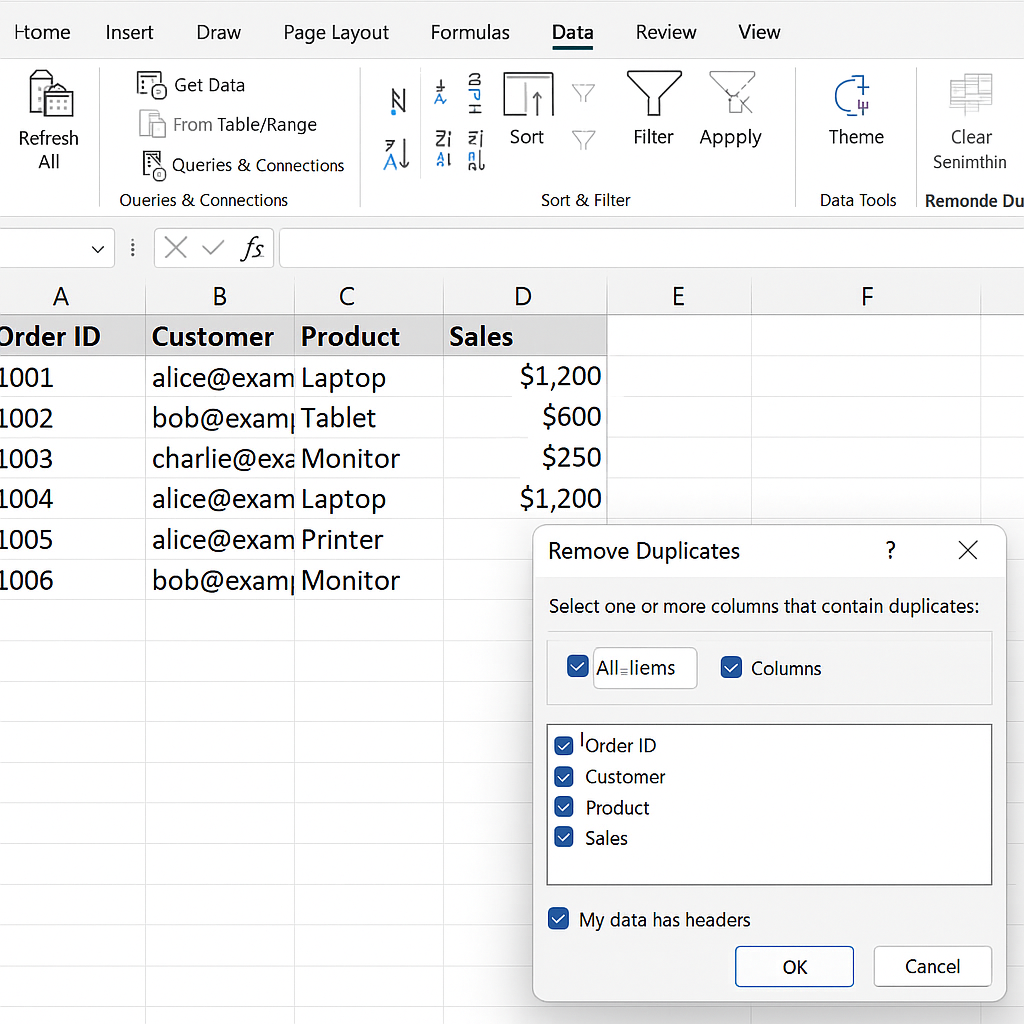Open the Get Data tool

(151, 85)
